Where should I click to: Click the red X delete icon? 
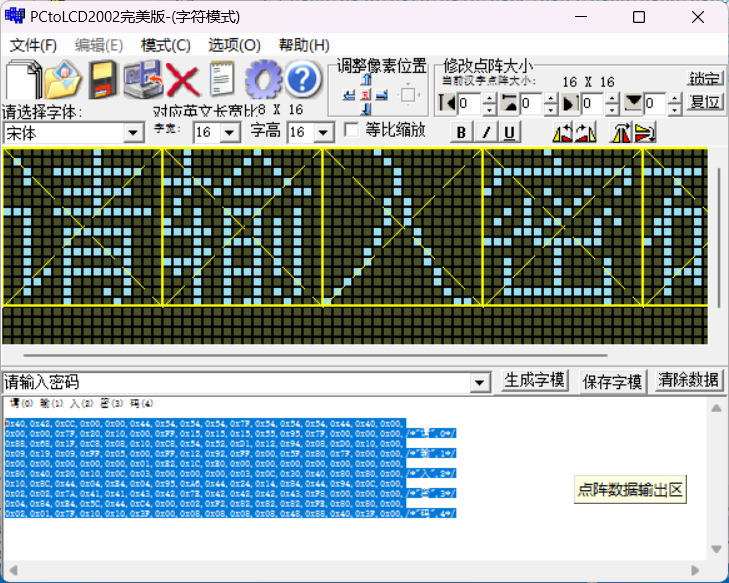pos(183,80)
